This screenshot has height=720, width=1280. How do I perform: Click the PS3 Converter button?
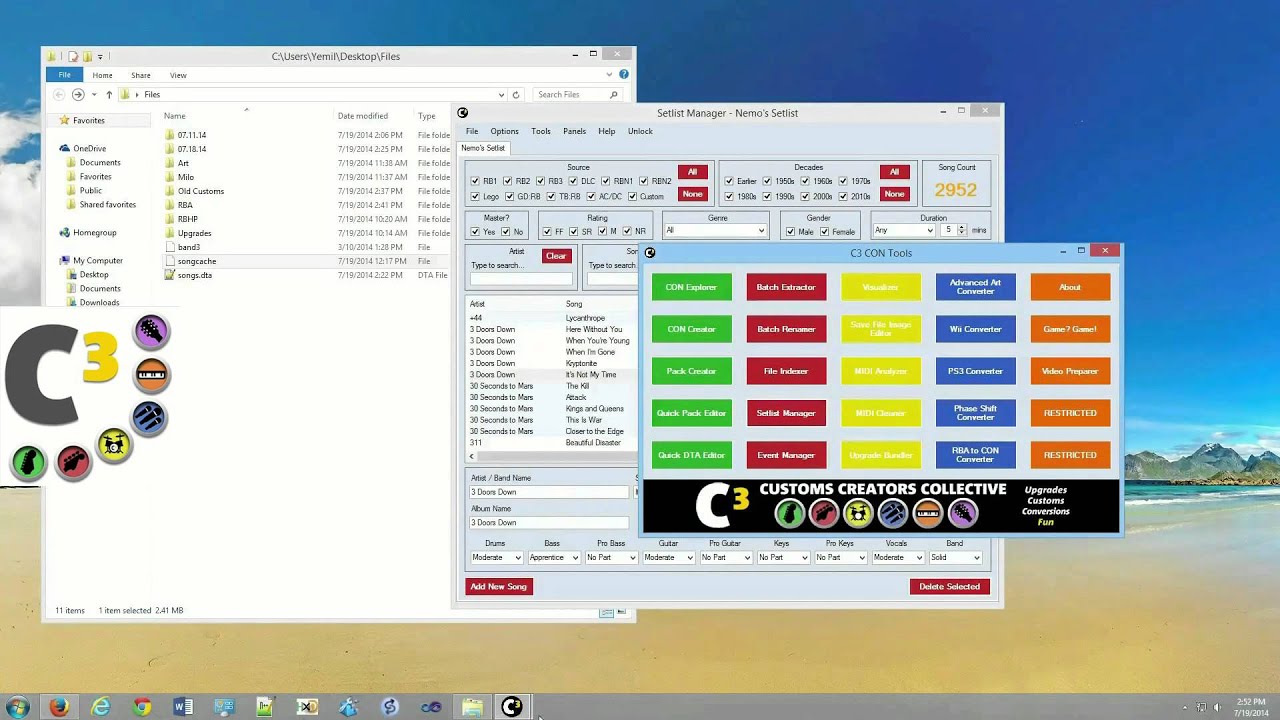[975, 371]
